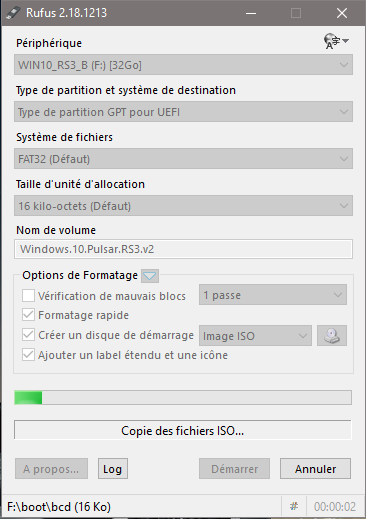This screenshot has width=366, height=519.
Task: Minimize the Rufus window
Action: [x=251, y=13]
